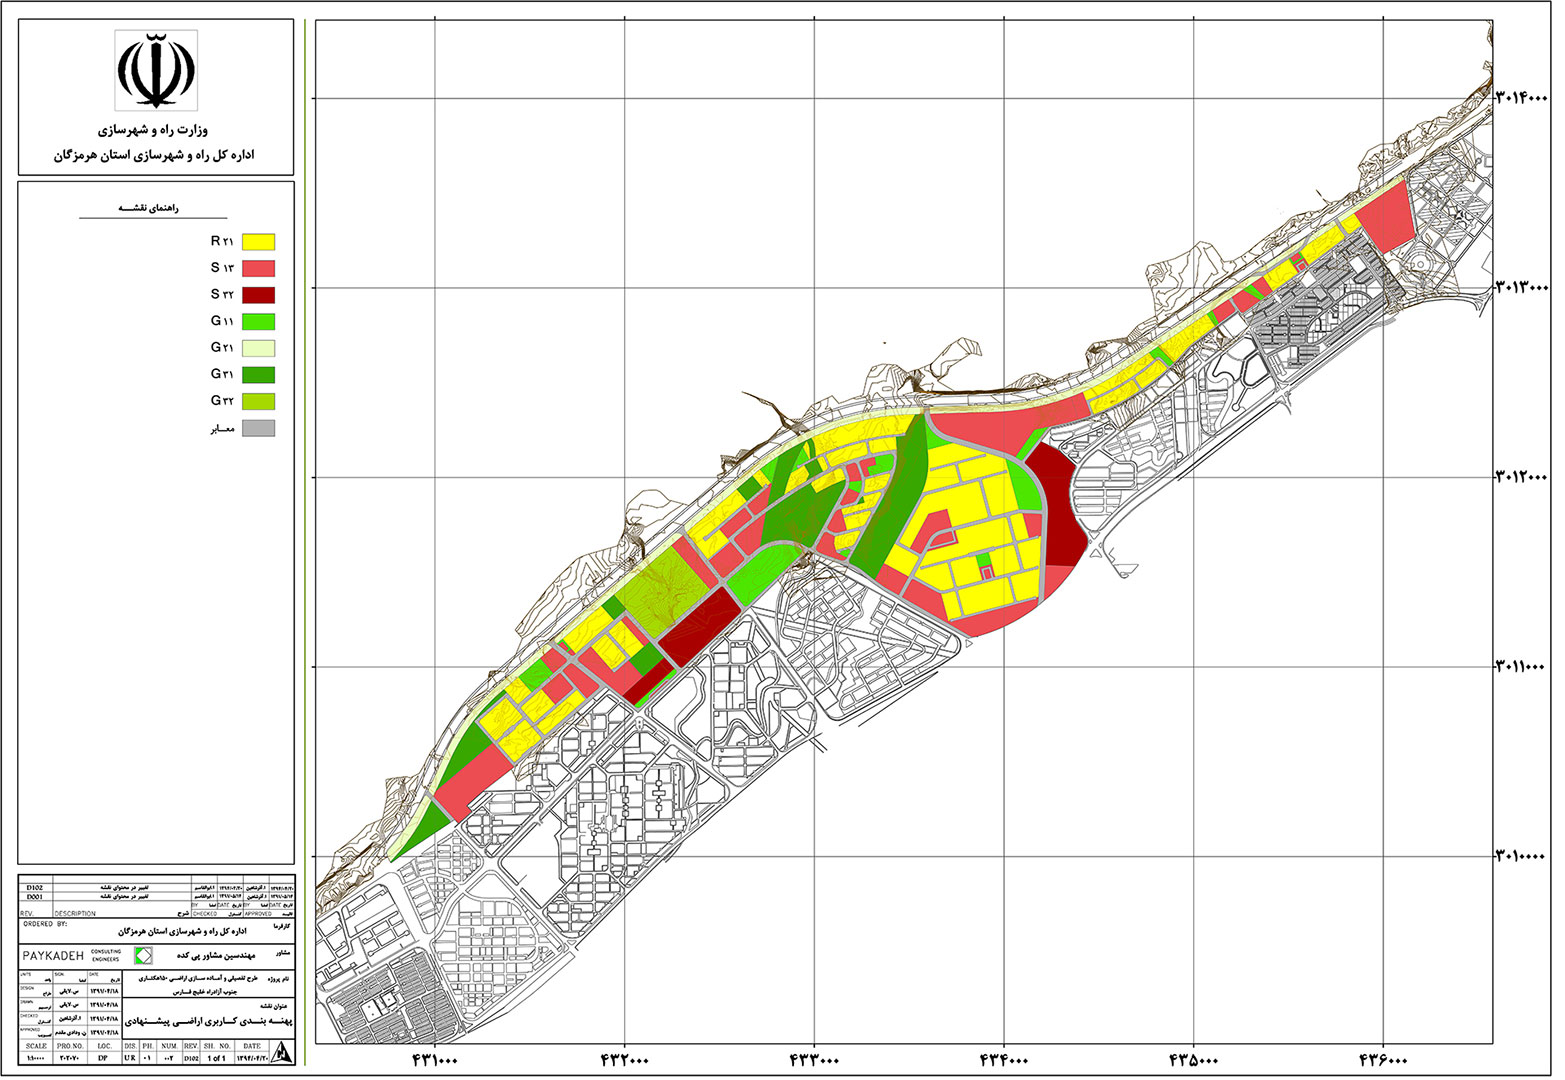The width and height of the screenshot is (1565, 1080).
Task: Choose the dark green G31 legend swatch
Action: [x=259, y=375]
